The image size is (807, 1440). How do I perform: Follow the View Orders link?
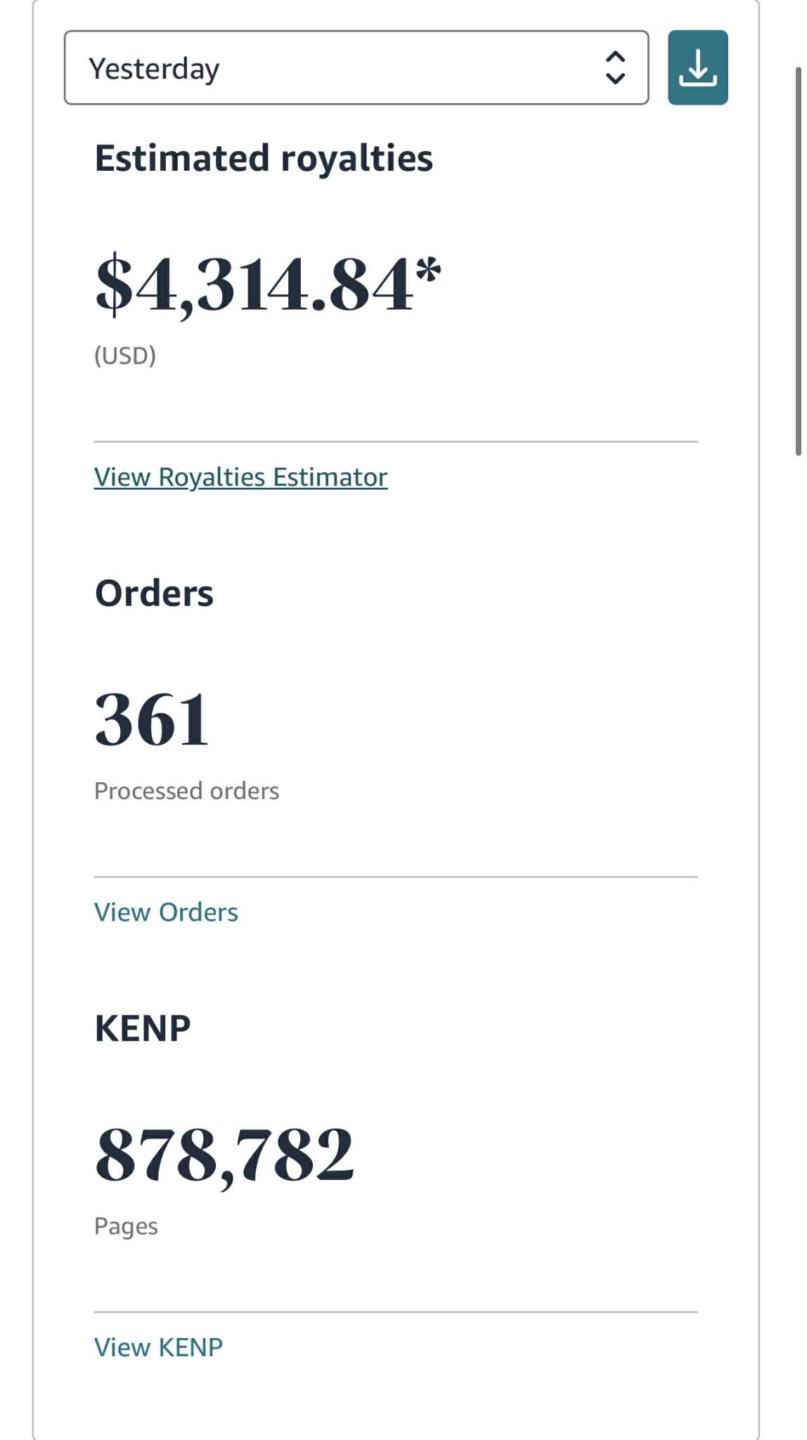point(166,912)
